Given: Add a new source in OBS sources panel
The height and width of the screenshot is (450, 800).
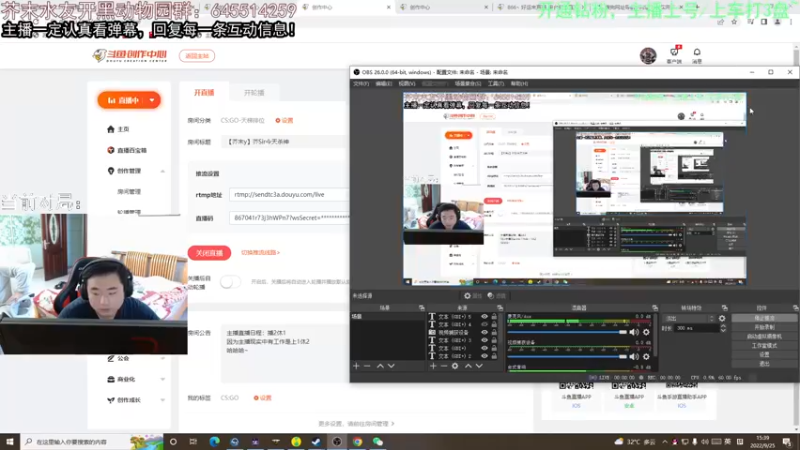Looking at the screenshot, I should coord(433,366).
